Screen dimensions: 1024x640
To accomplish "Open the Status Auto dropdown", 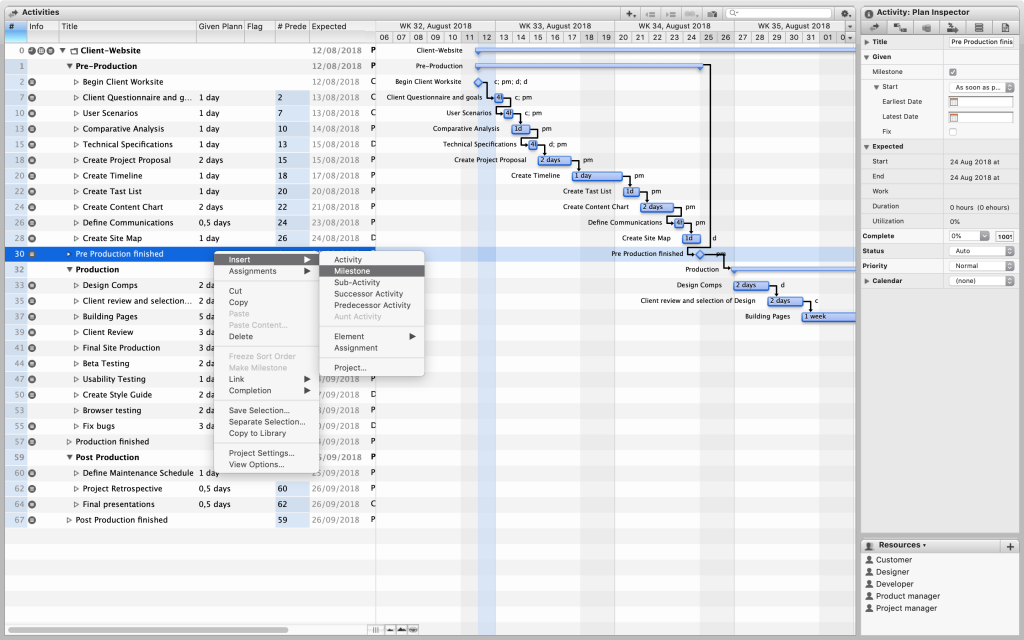I will (981, 251).
